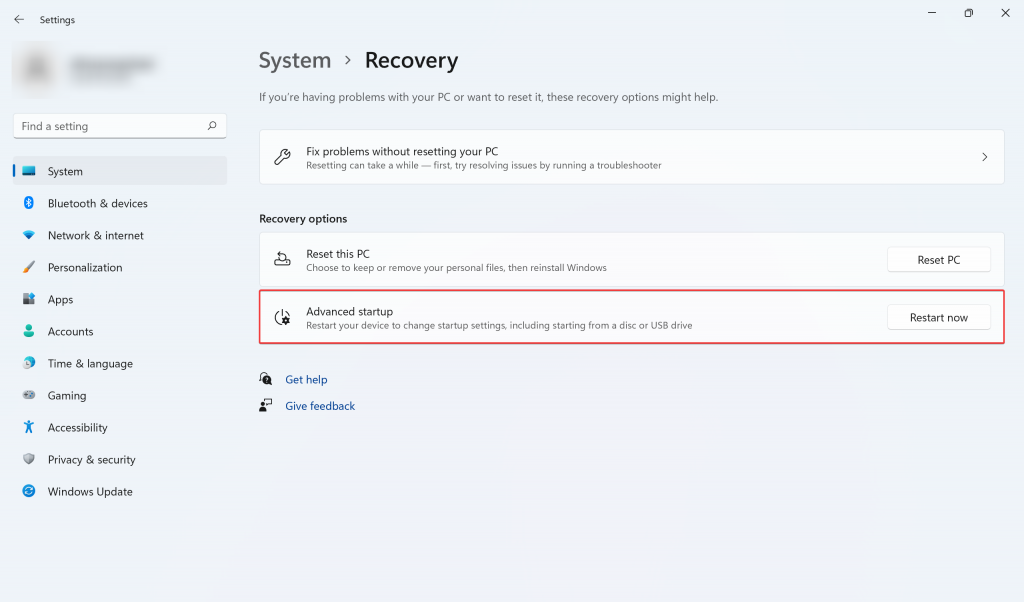Click the Time & language globe icon
This screenshot has height=602, width=1024.
[x=29, y=363]
